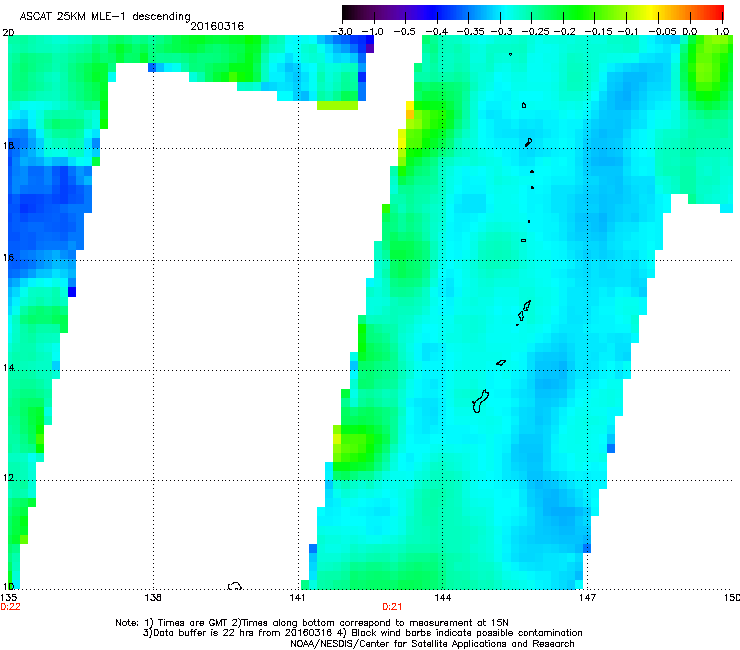The image size is (740, 650).
Task: Click the red end of the color bar
Action: click(715, 12)
